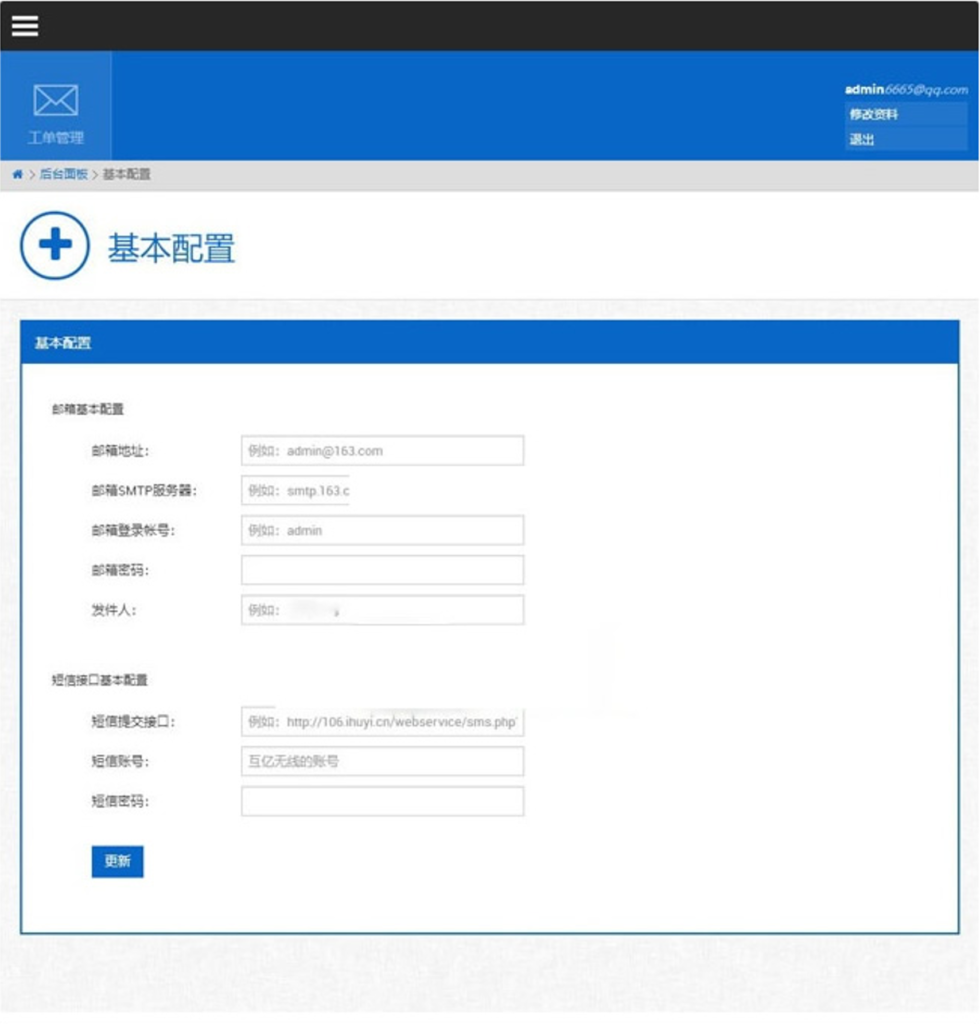Open the hamburger navigation menu
980x1024 pixels.
coord(27,24)
